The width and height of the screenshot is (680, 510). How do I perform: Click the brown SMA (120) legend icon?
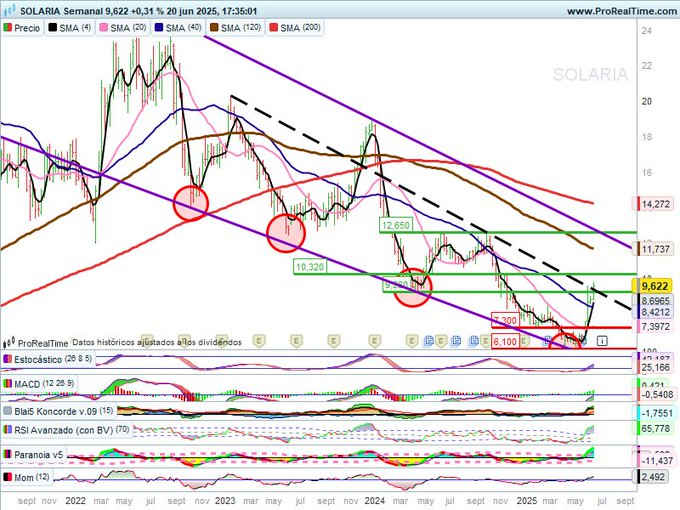[x=214, y=28]
